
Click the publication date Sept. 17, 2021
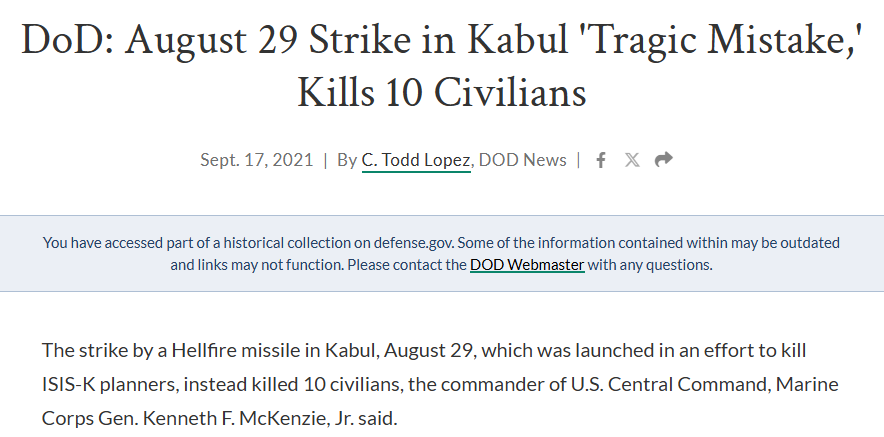pyautogui.click(x=256, y=160)
